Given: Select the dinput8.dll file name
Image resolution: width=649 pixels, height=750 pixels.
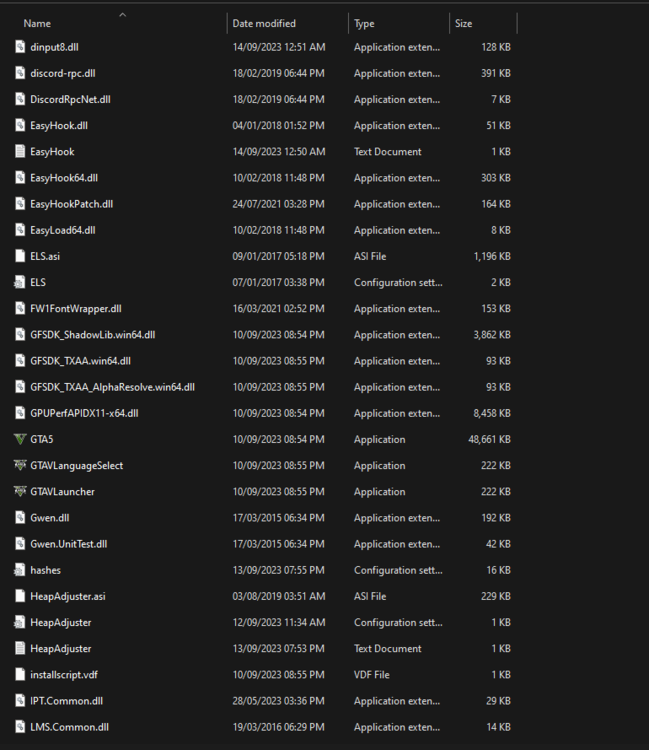Looking at the screenshot, I should 55,47.
